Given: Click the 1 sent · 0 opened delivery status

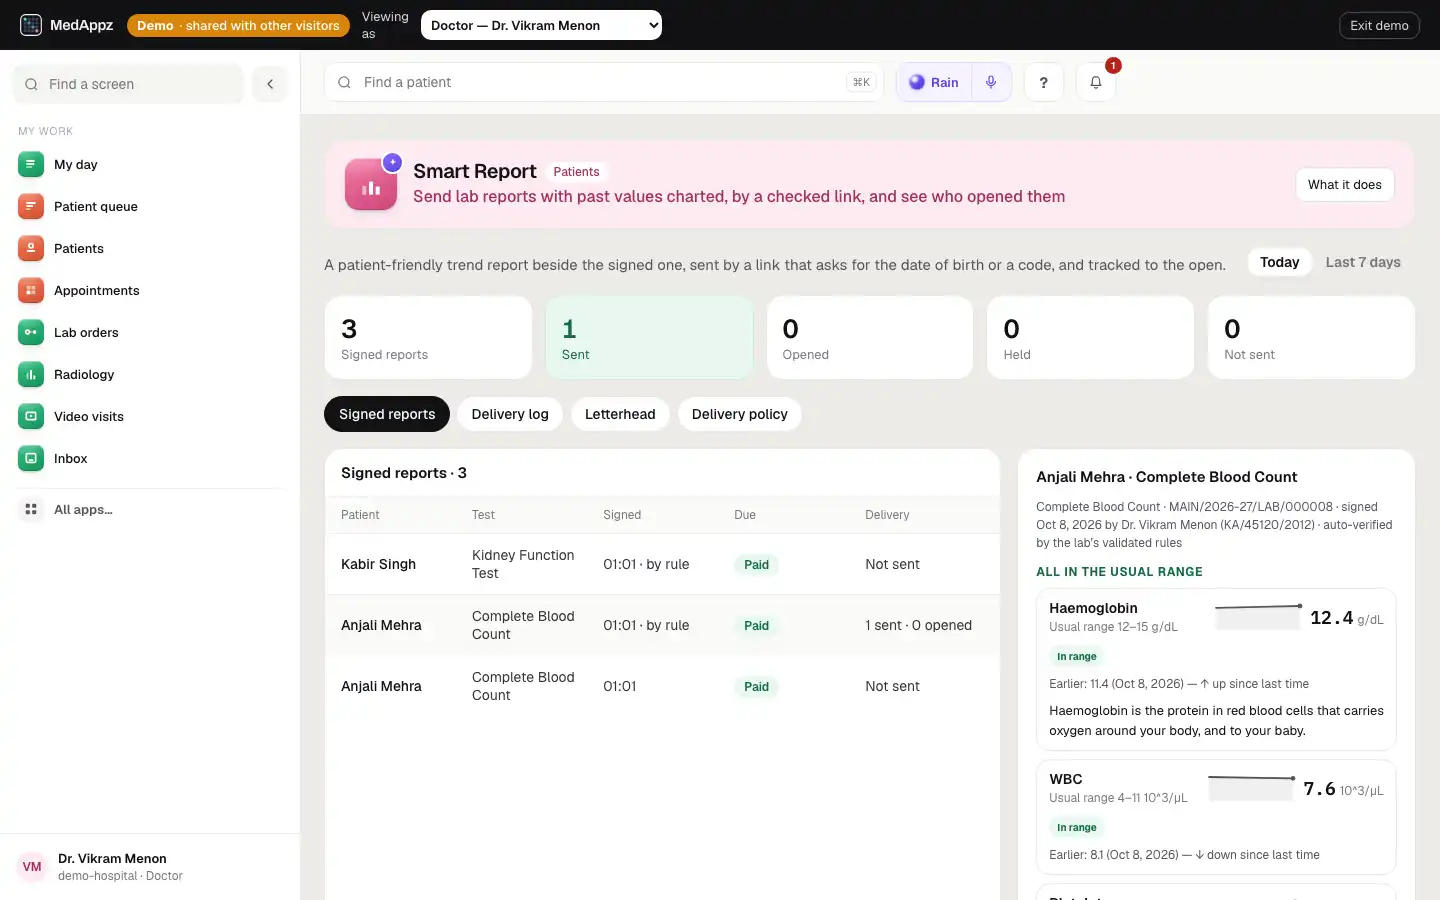Looking at the screenshot, I should tap(918, 625).
